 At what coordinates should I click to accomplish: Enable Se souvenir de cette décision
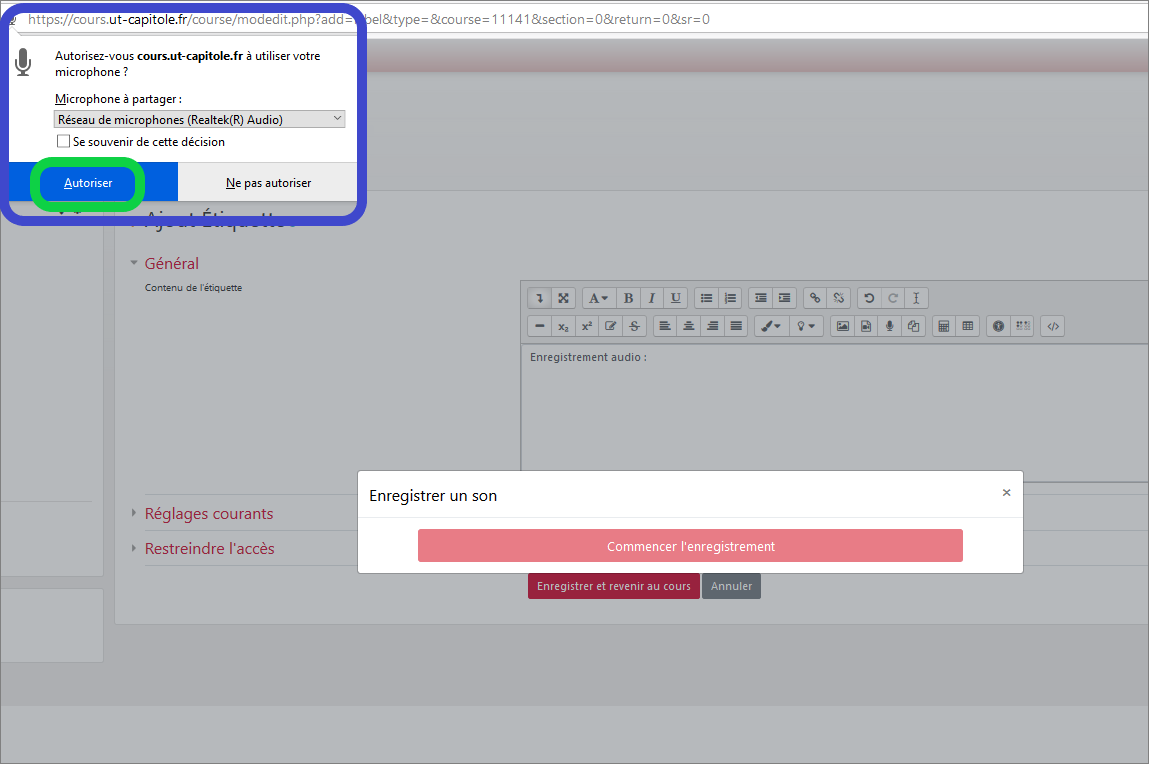tap(64, 142)
